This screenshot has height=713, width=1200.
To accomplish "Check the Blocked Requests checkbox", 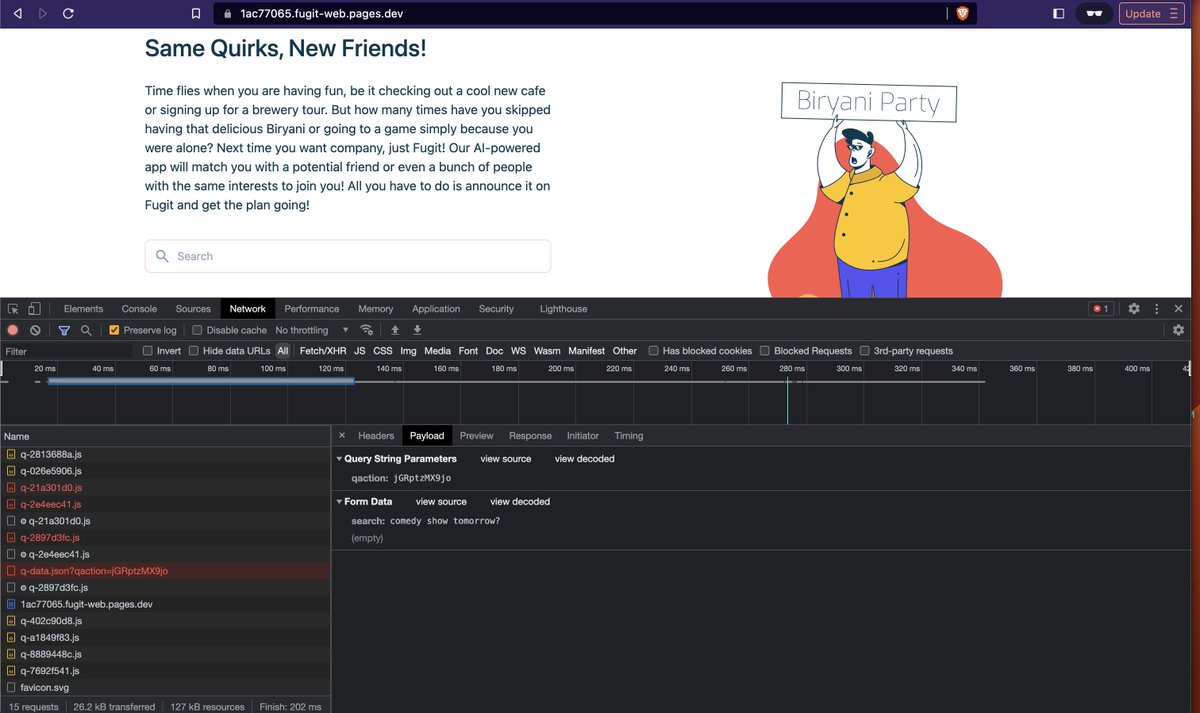I will [x=765, y=351].
